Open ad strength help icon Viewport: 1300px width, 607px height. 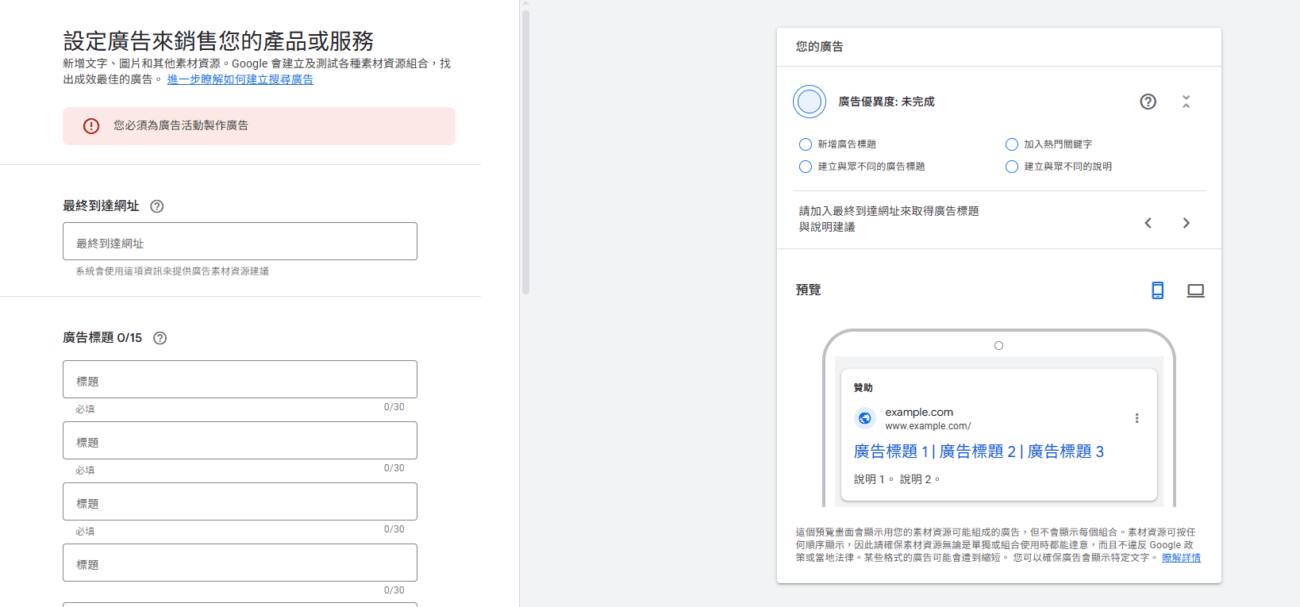click(1148, 101)
